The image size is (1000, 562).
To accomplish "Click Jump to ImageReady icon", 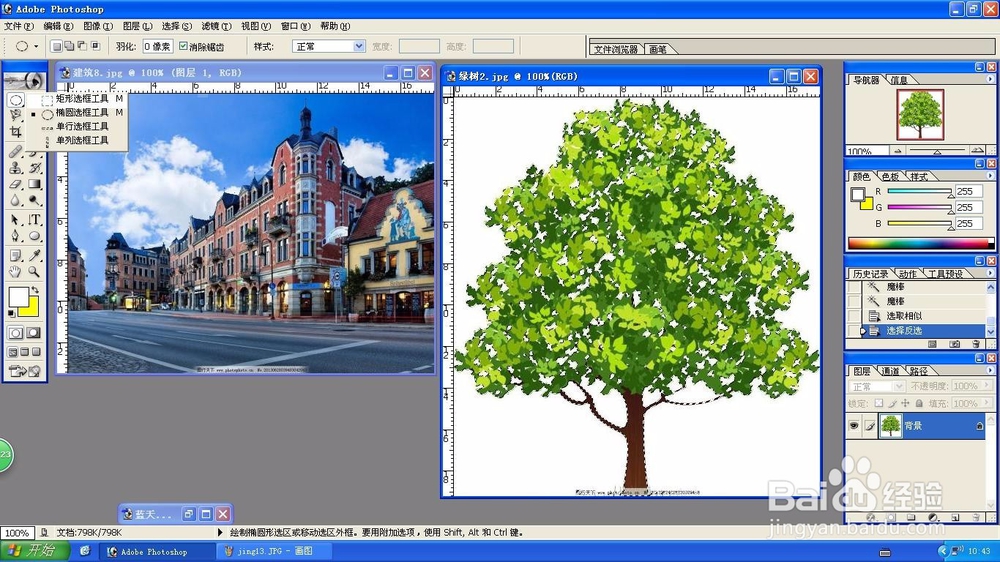I will coord(24,371).
